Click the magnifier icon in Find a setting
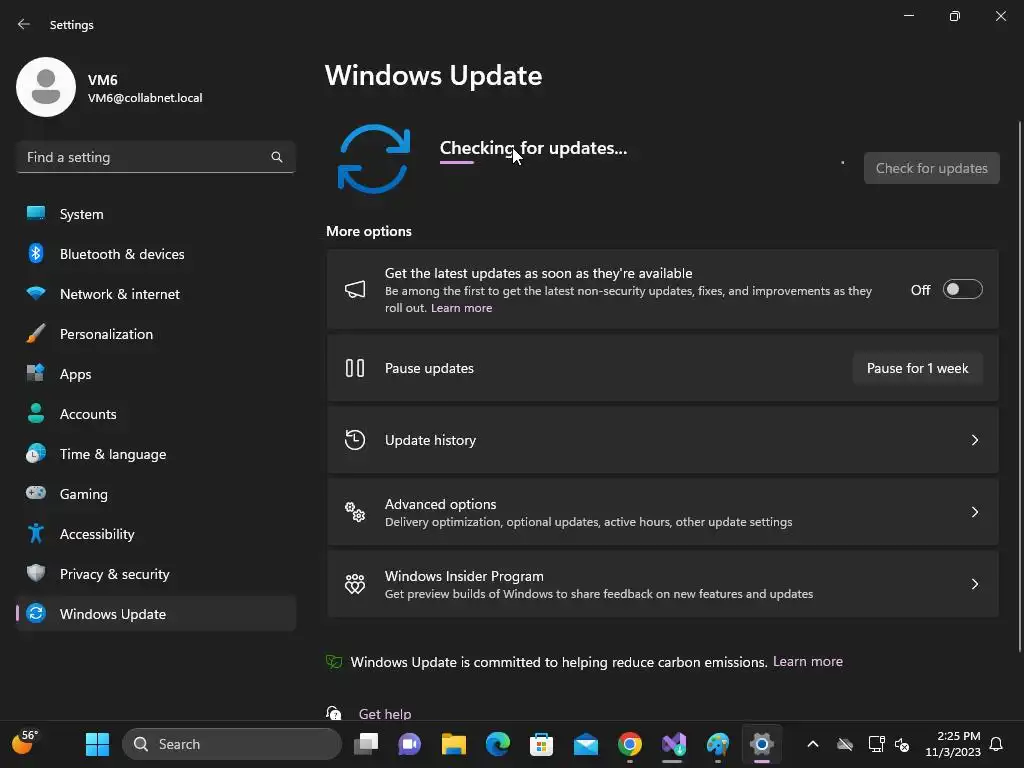Screen dimensions: 1024x768 click(277, 157)
